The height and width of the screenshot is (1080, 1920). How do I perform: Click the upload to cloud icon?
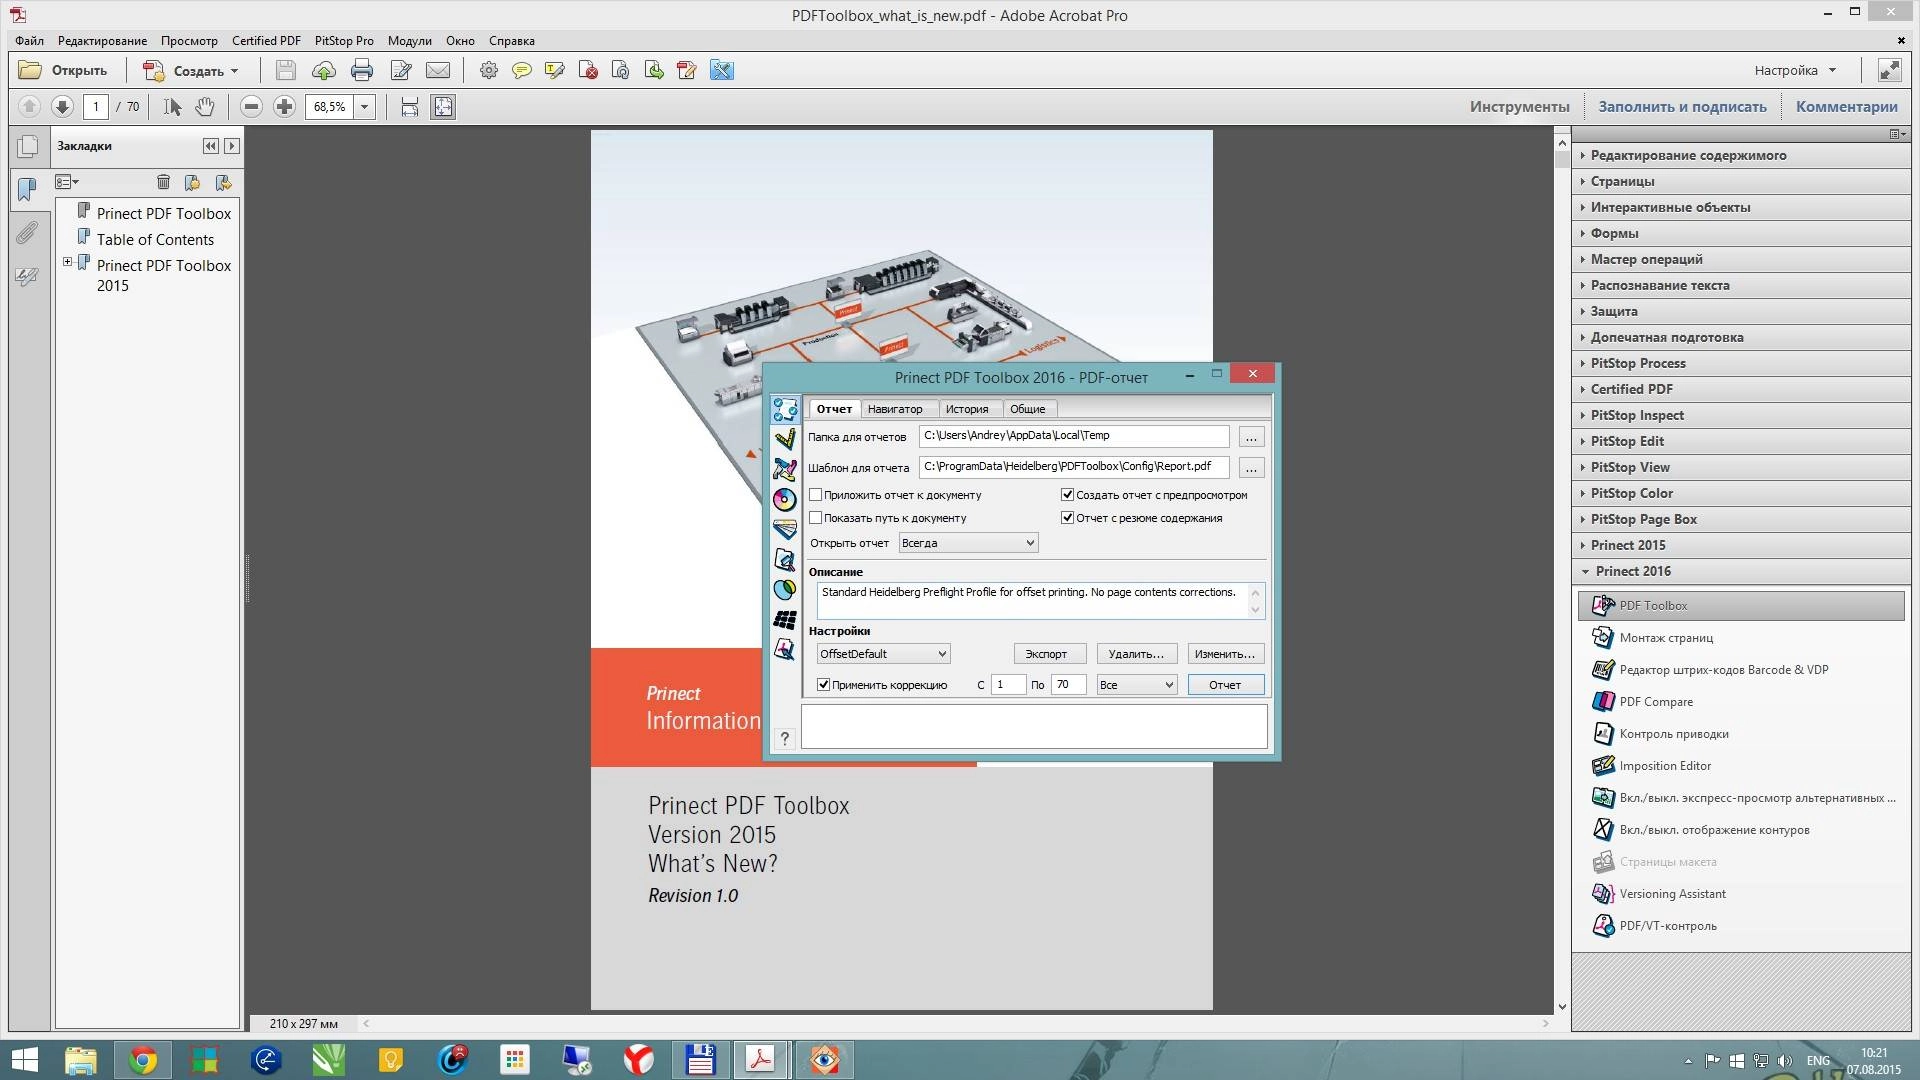coord(324,70)
